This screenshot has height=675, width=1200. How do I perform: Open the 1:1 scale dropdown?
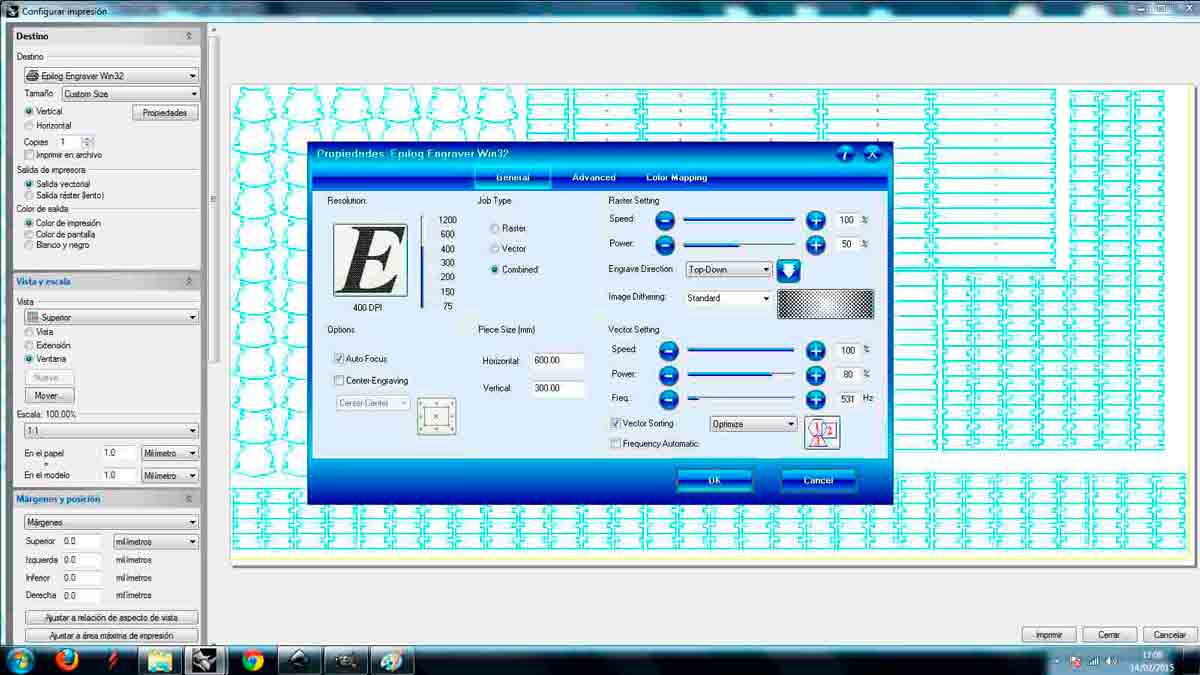[x=111, y=431]
